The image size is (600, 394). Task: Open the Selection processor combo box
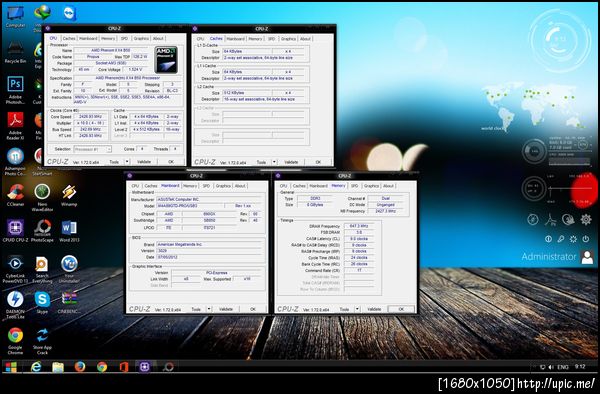(x=92, y=149)
